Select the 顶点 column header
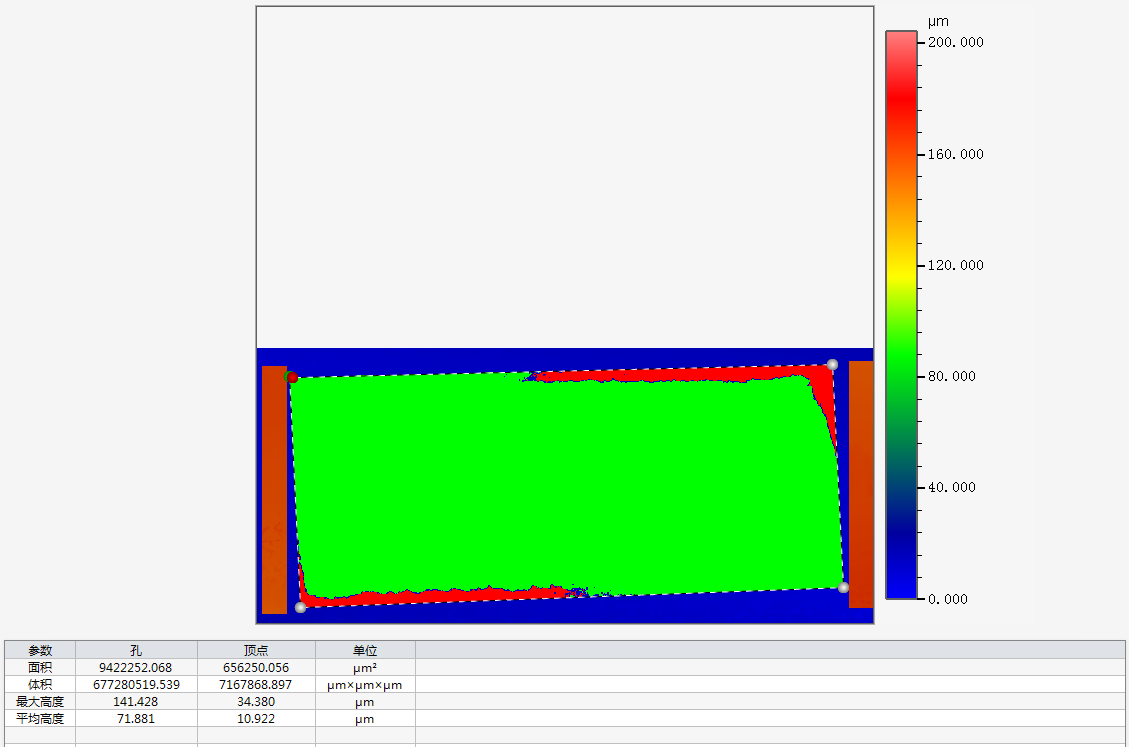 (x=256, y=650)
